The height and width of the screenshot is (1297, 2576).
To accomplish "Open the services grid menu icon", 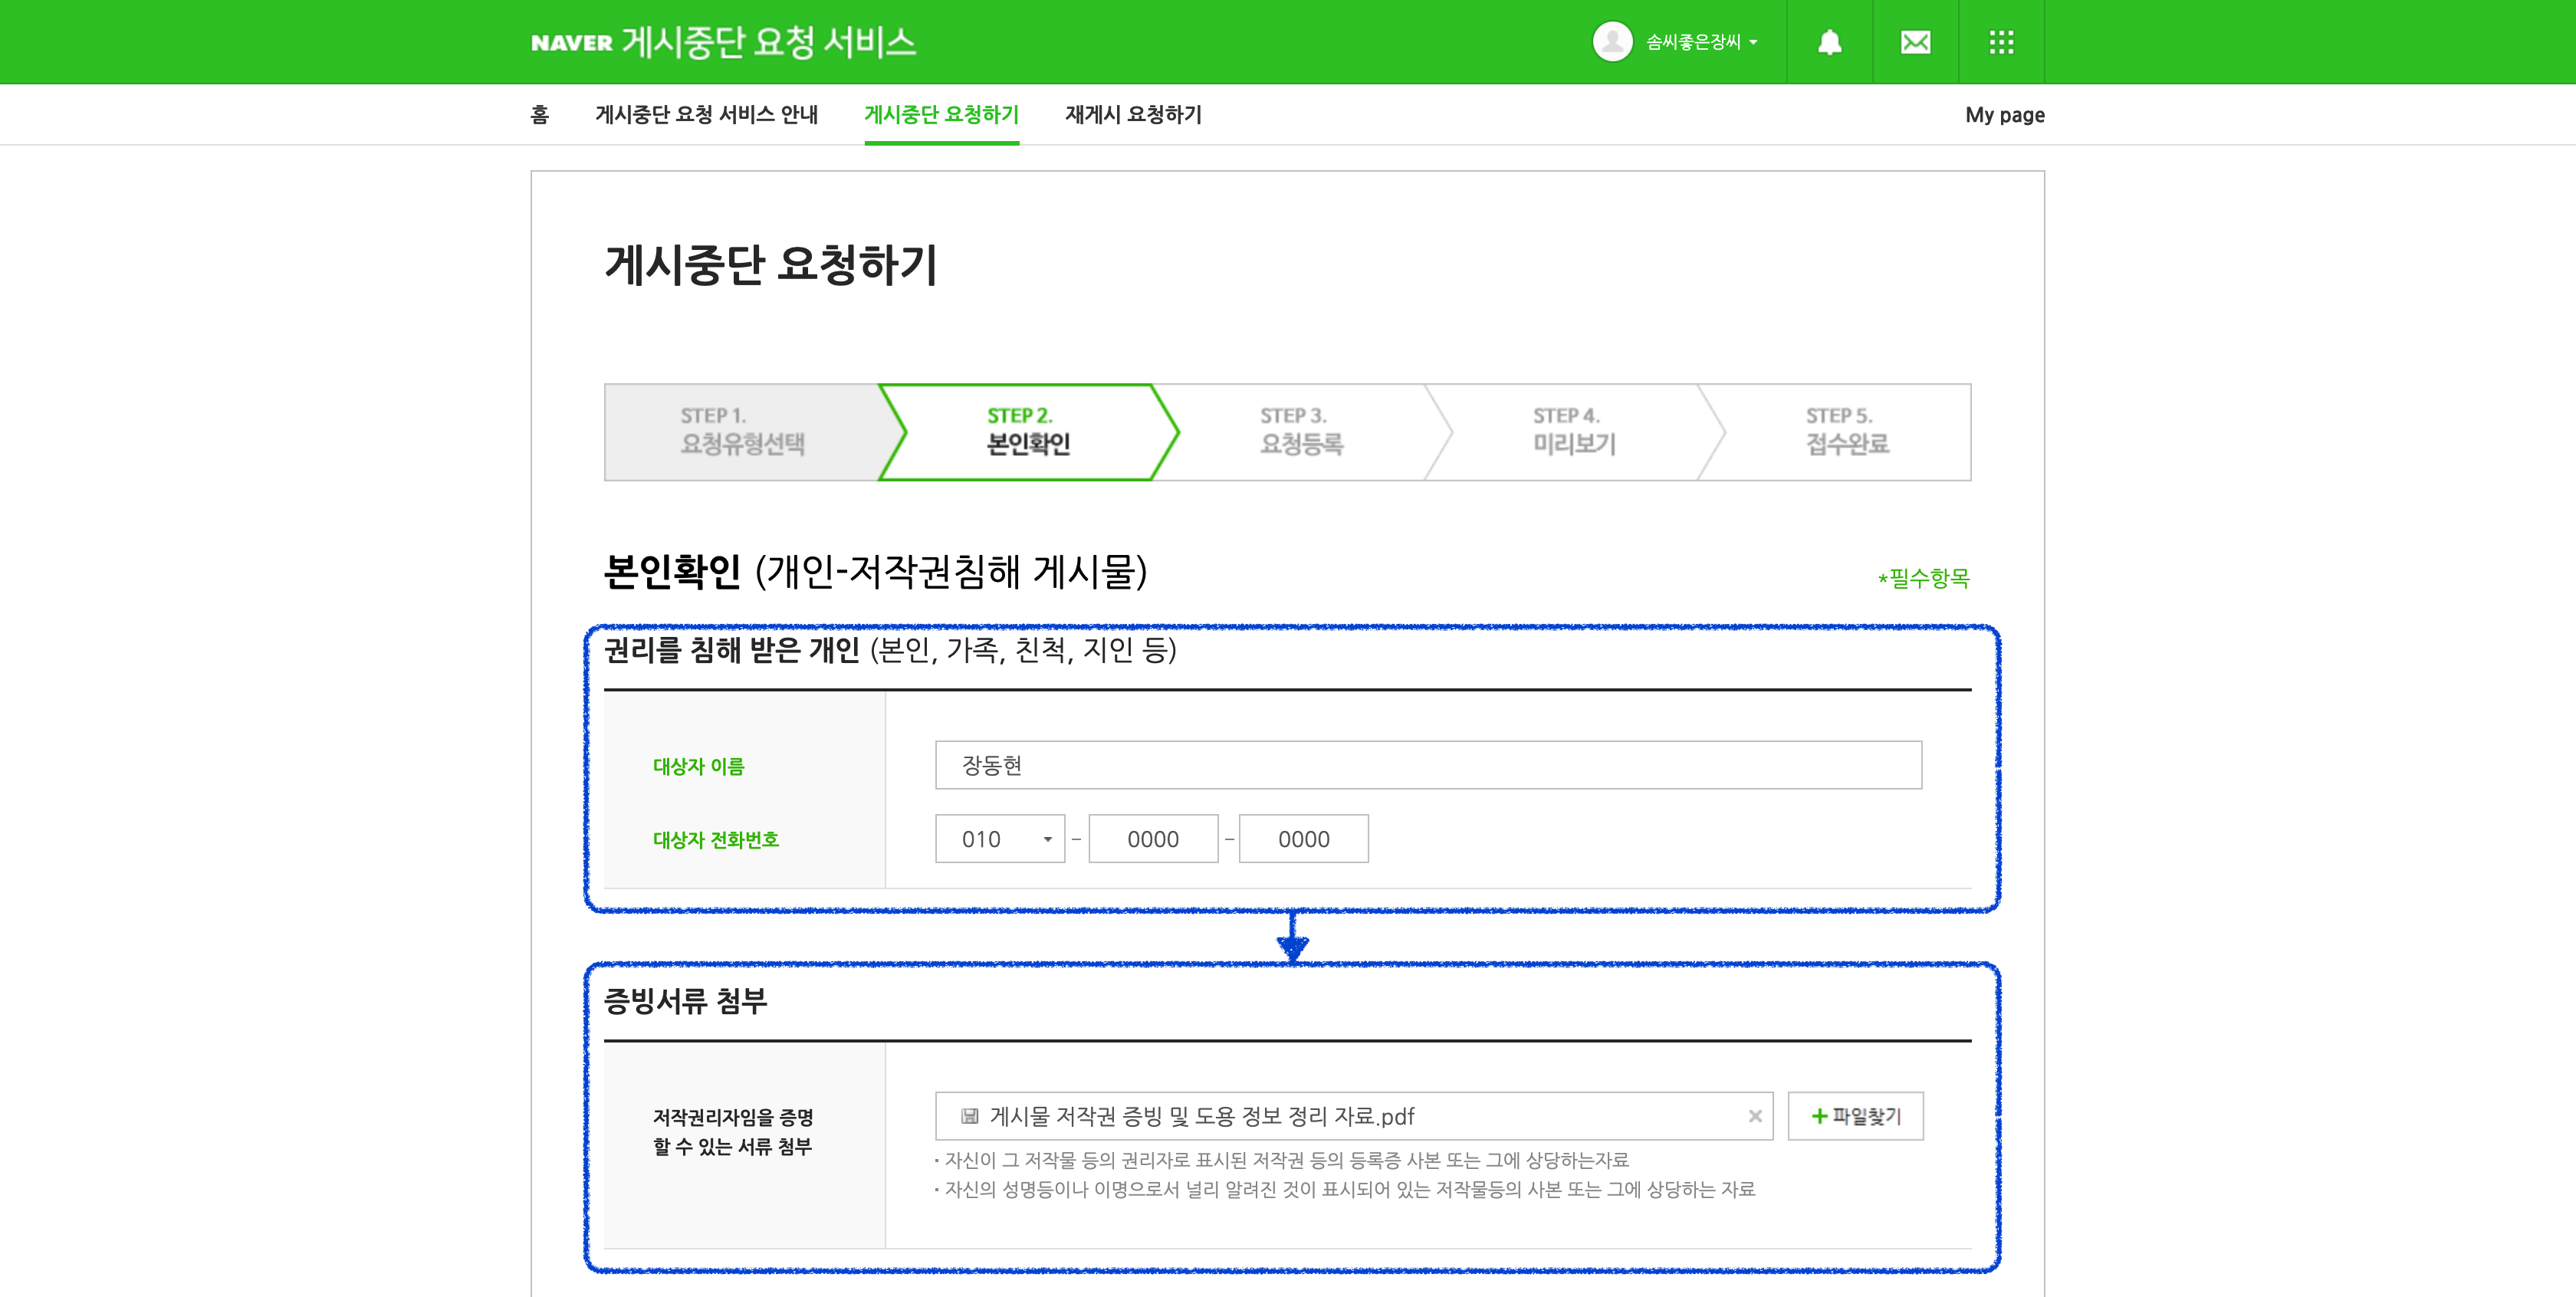I will click(x=2001, y=42).
